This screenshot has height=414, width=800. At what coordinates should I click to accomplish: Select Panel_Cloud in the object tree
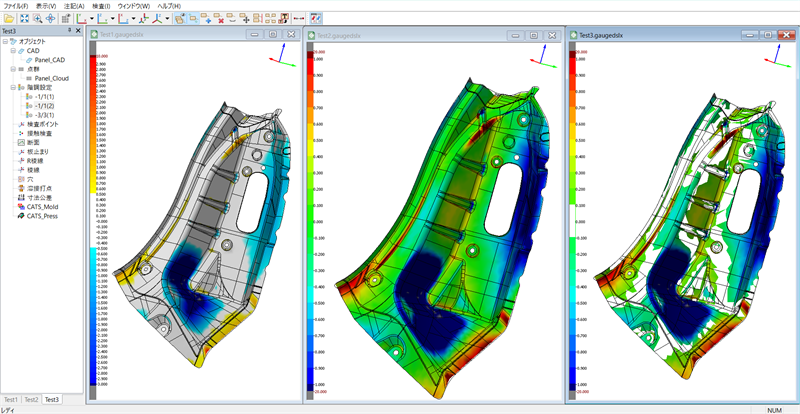point(51,78)
